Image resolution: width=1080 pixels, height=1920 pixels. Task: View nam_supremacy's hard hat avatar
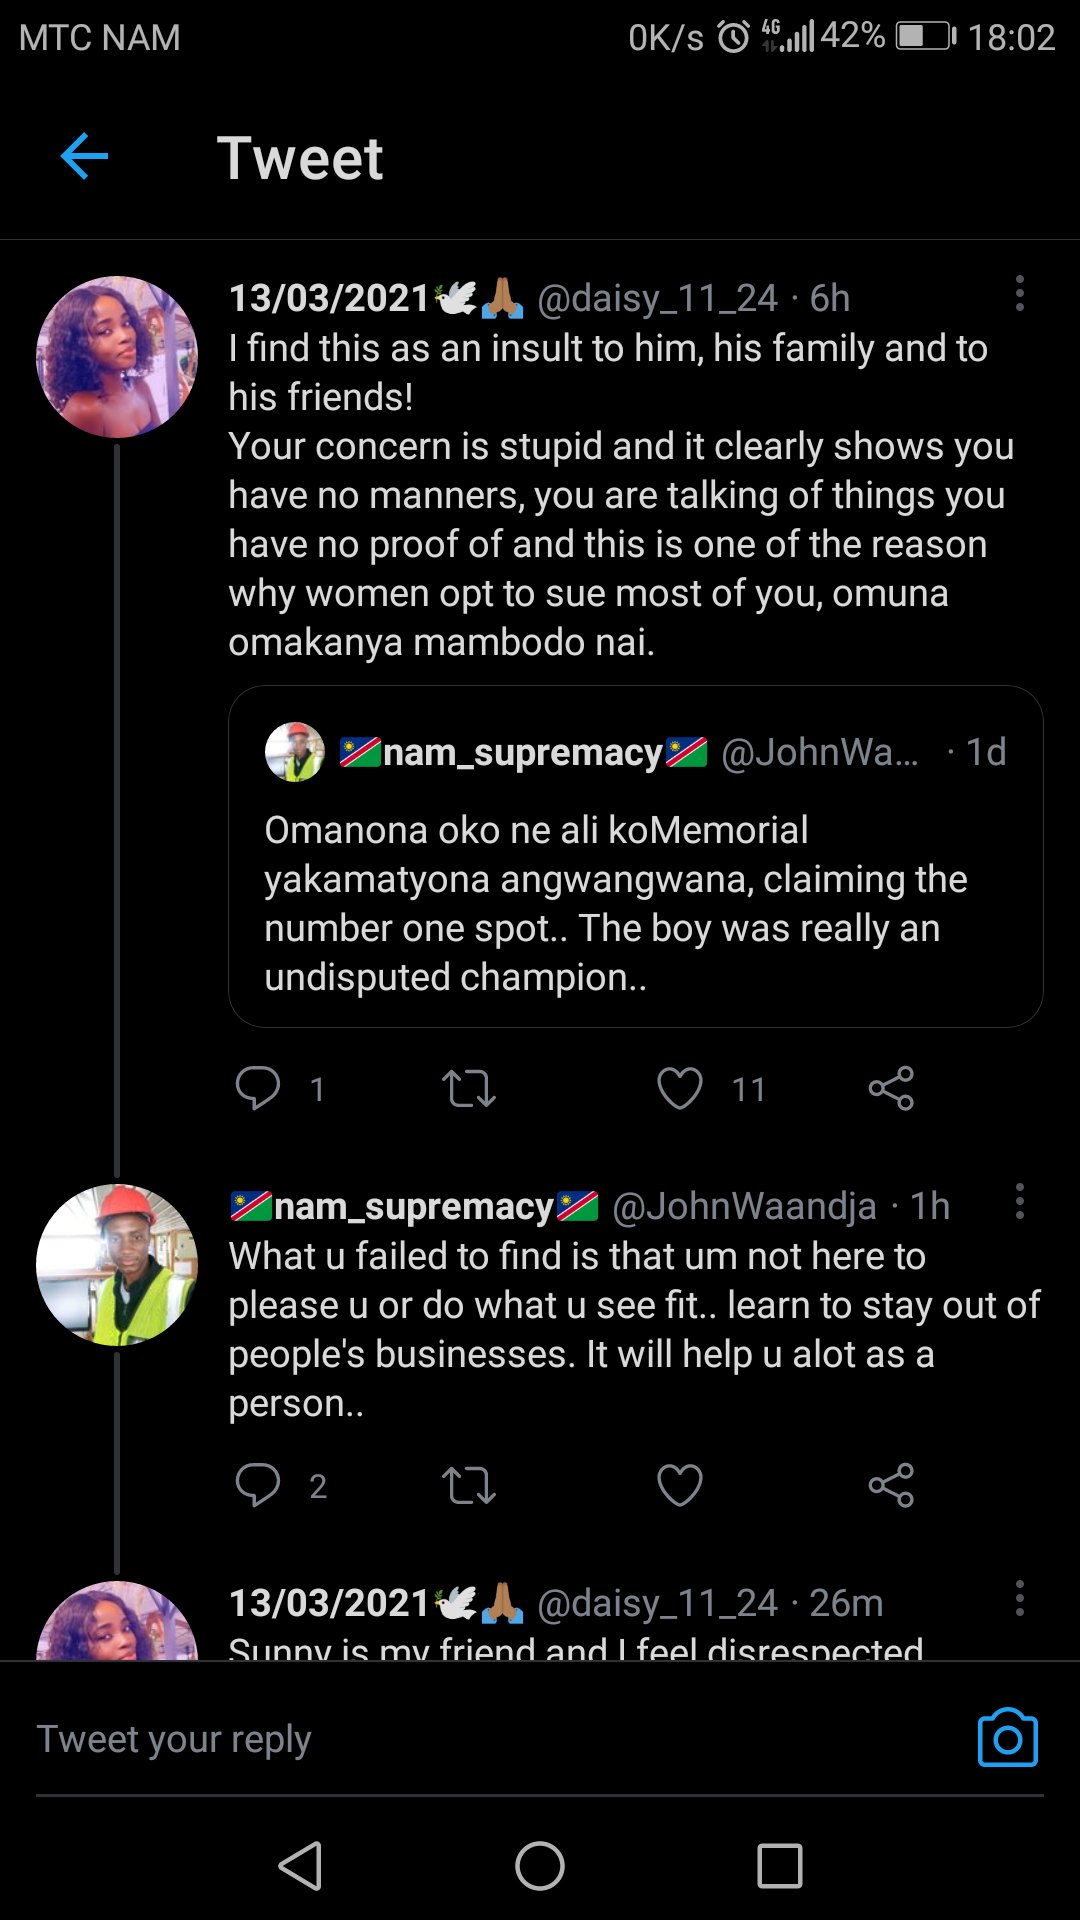tap(117, 1265)
